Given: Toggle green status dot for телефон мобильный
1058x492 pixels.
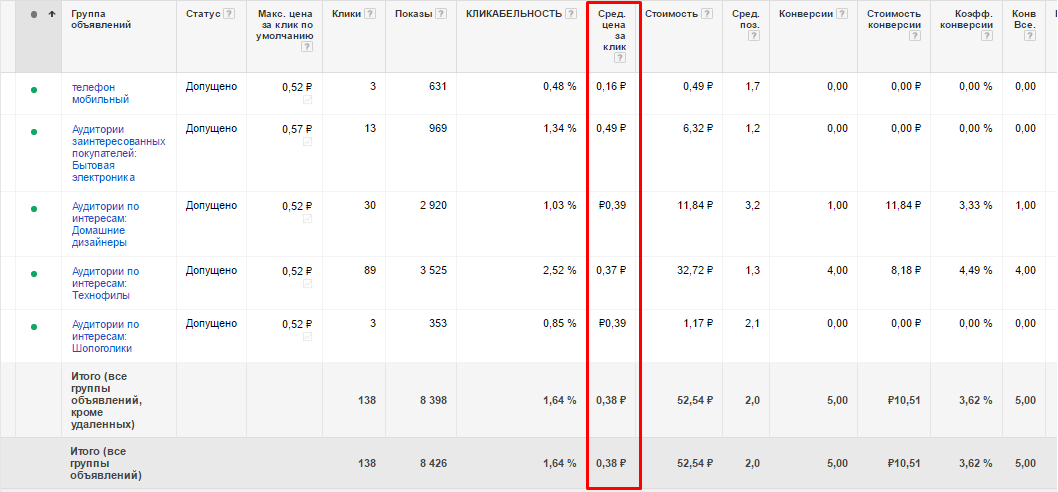Looking at the screenshot, I should [34, 89].
